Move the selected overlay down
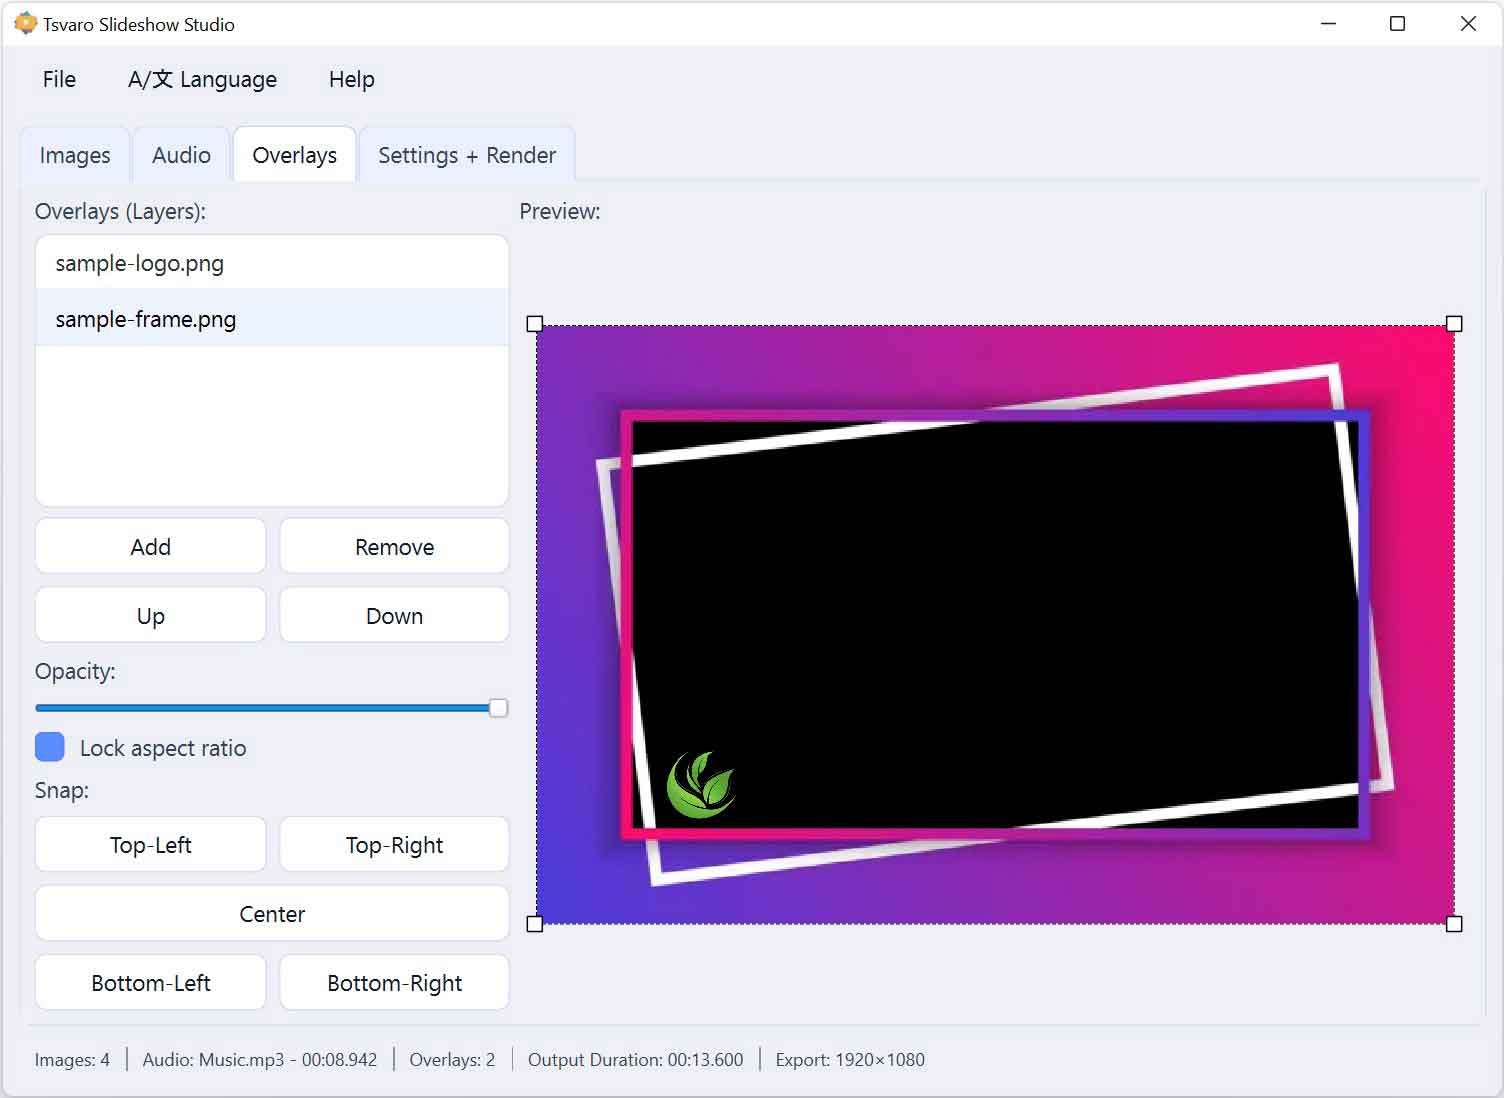Viewport: 1504px width, 1098px height. click(394, 615)
